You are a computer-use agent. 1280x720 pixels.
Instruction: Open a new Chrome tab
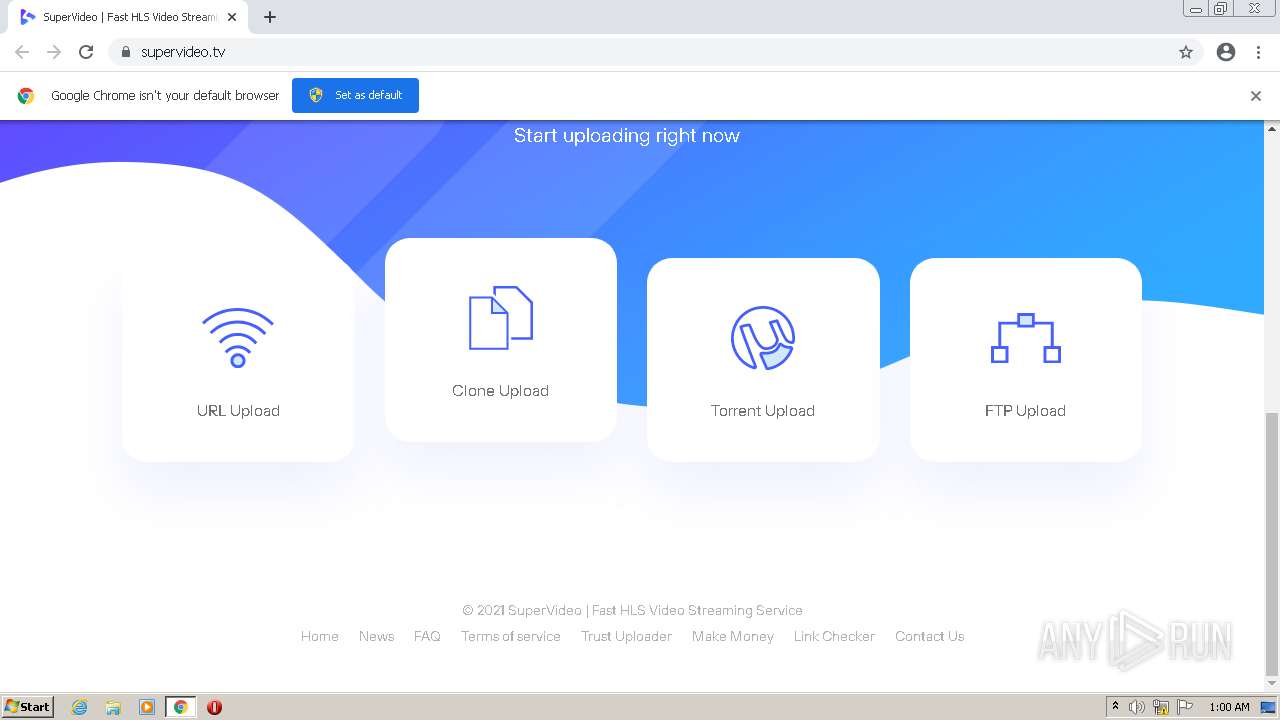pos(270,17)
